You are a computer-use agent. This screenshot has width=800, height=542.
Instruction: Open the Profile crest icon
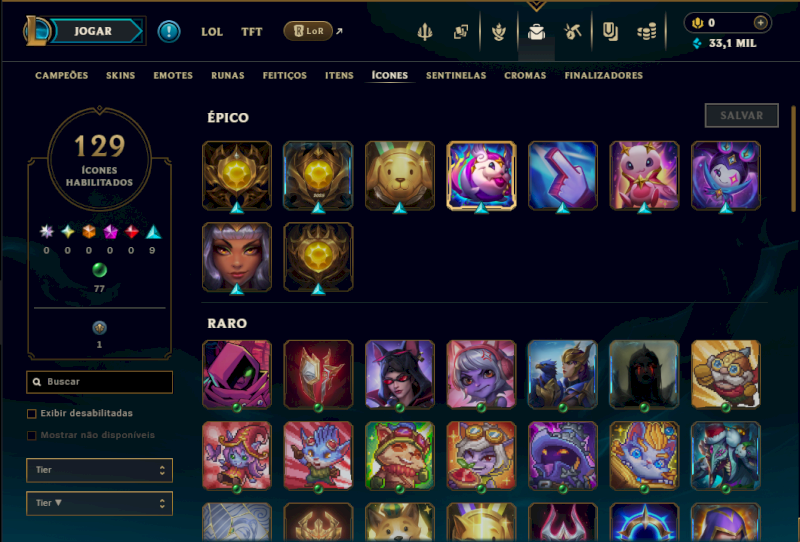pyautogui.click(x=498, y=32)
